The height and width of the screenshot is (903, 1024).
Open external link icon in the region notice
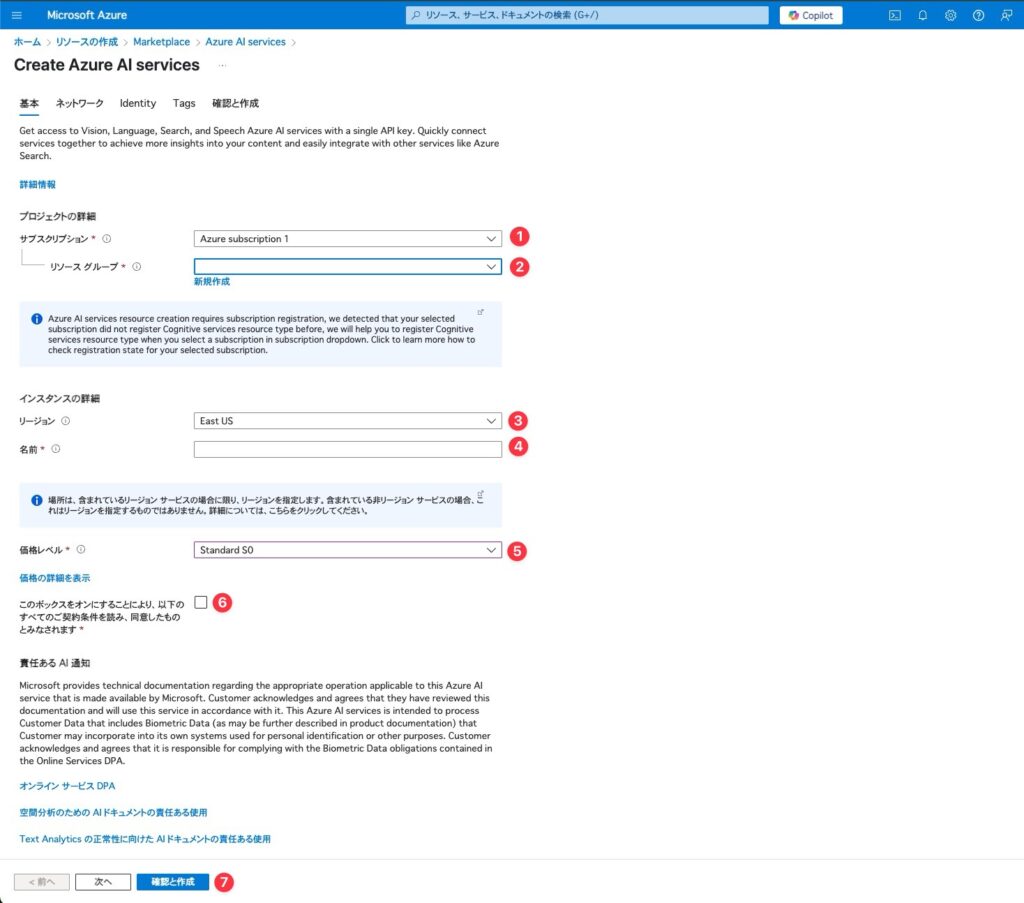(481, 494)
